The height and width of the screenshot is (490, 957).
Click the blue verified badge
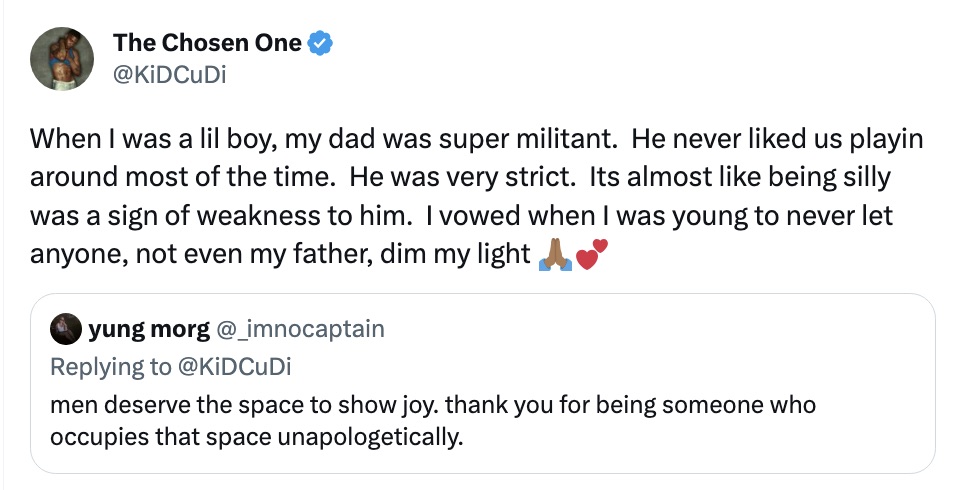pyautogui.click(x=320, y=42)
